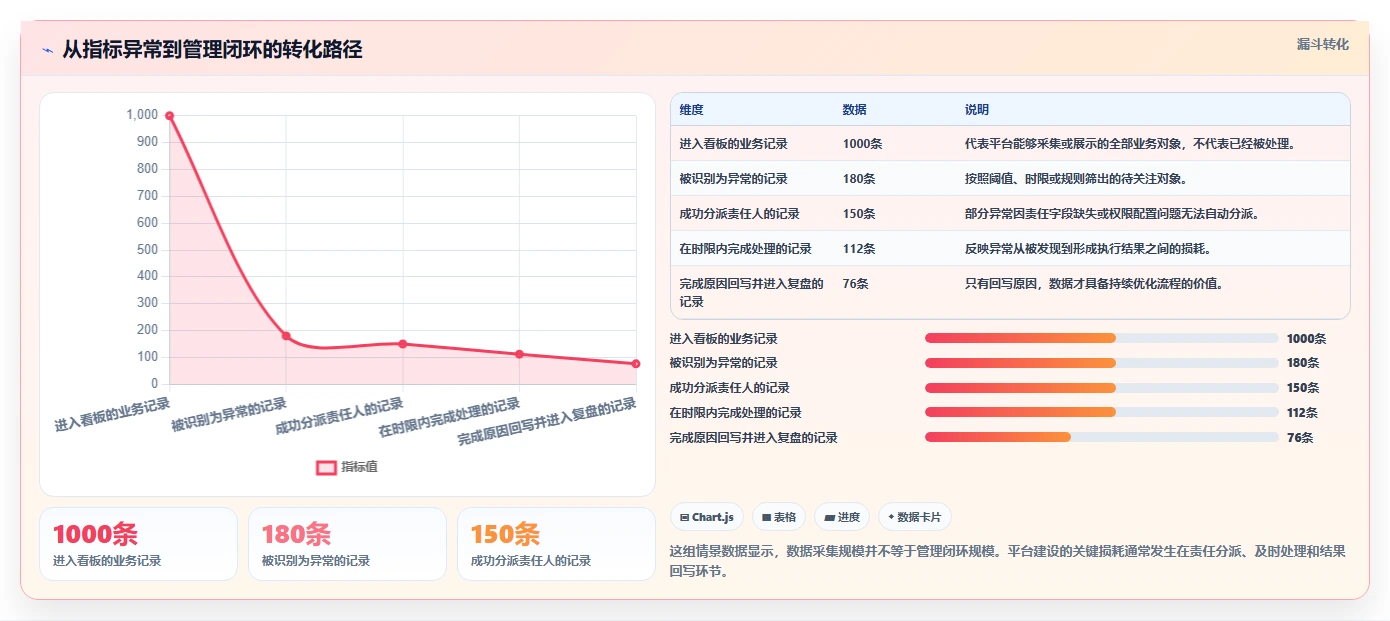Screen dimensions: 1390x621
Task: Click the 进度 chip
Action: [x=842, y=517]
